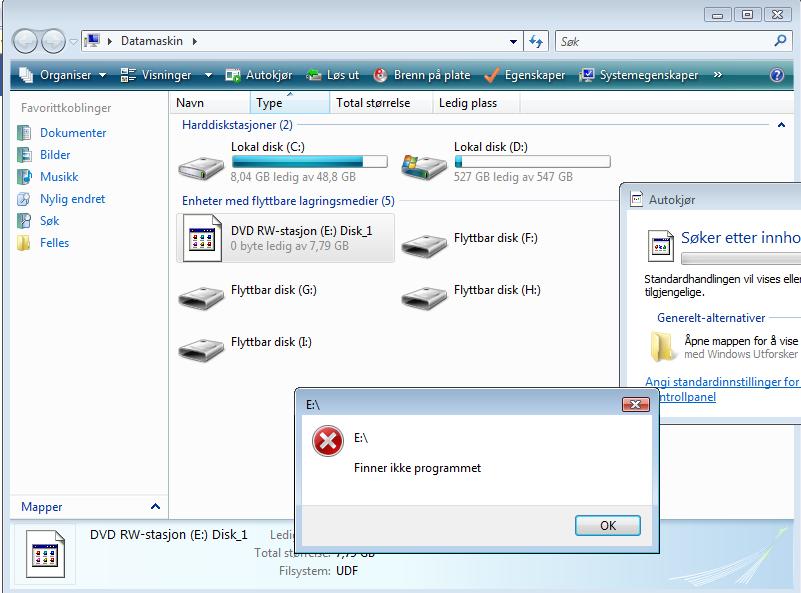
Task: Sort by Ledig plass column header
Action: click(x=476, y=103)
